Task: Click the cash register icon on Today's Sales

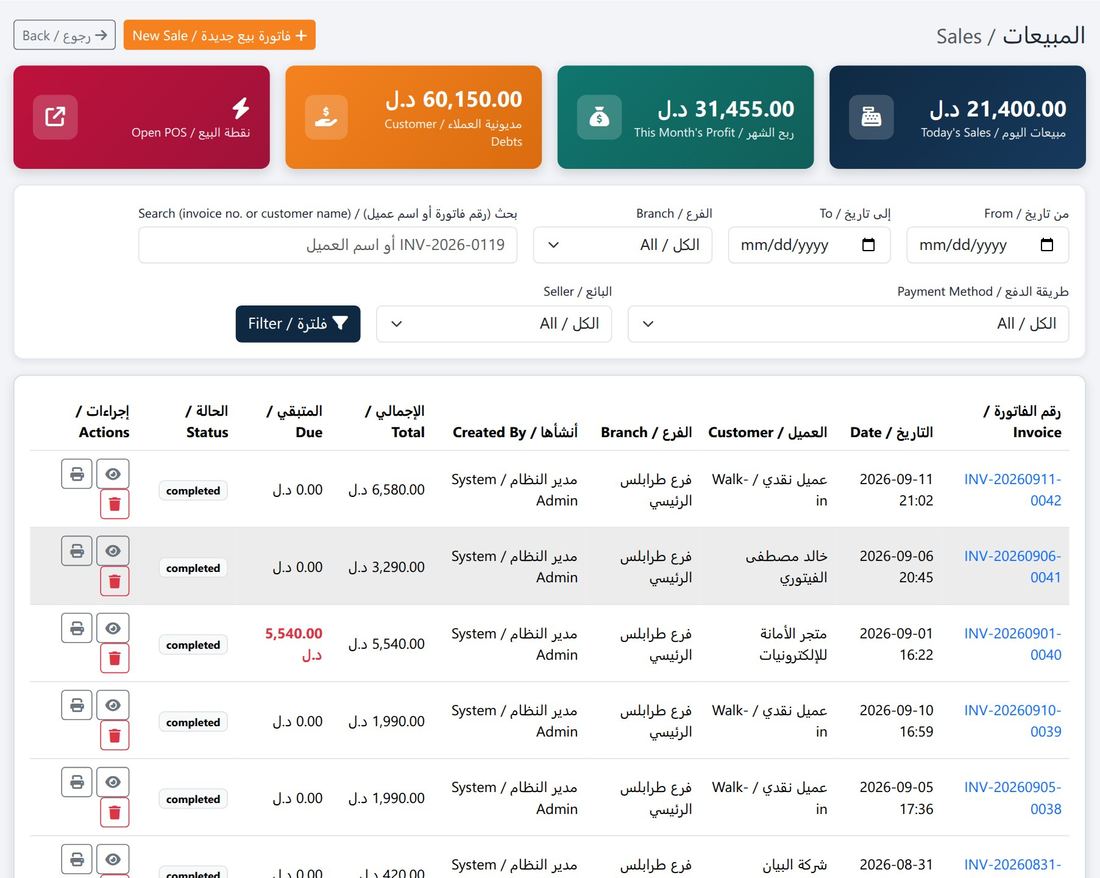Action: (x=871, y=117)
